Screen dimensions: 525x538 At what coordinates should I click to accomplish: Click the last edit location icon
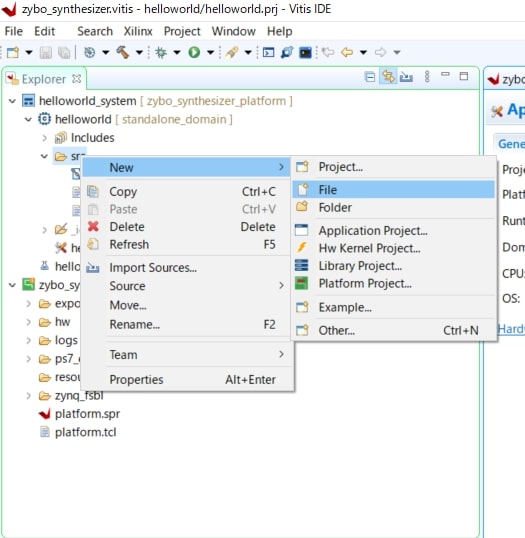(x=328, y=52)
